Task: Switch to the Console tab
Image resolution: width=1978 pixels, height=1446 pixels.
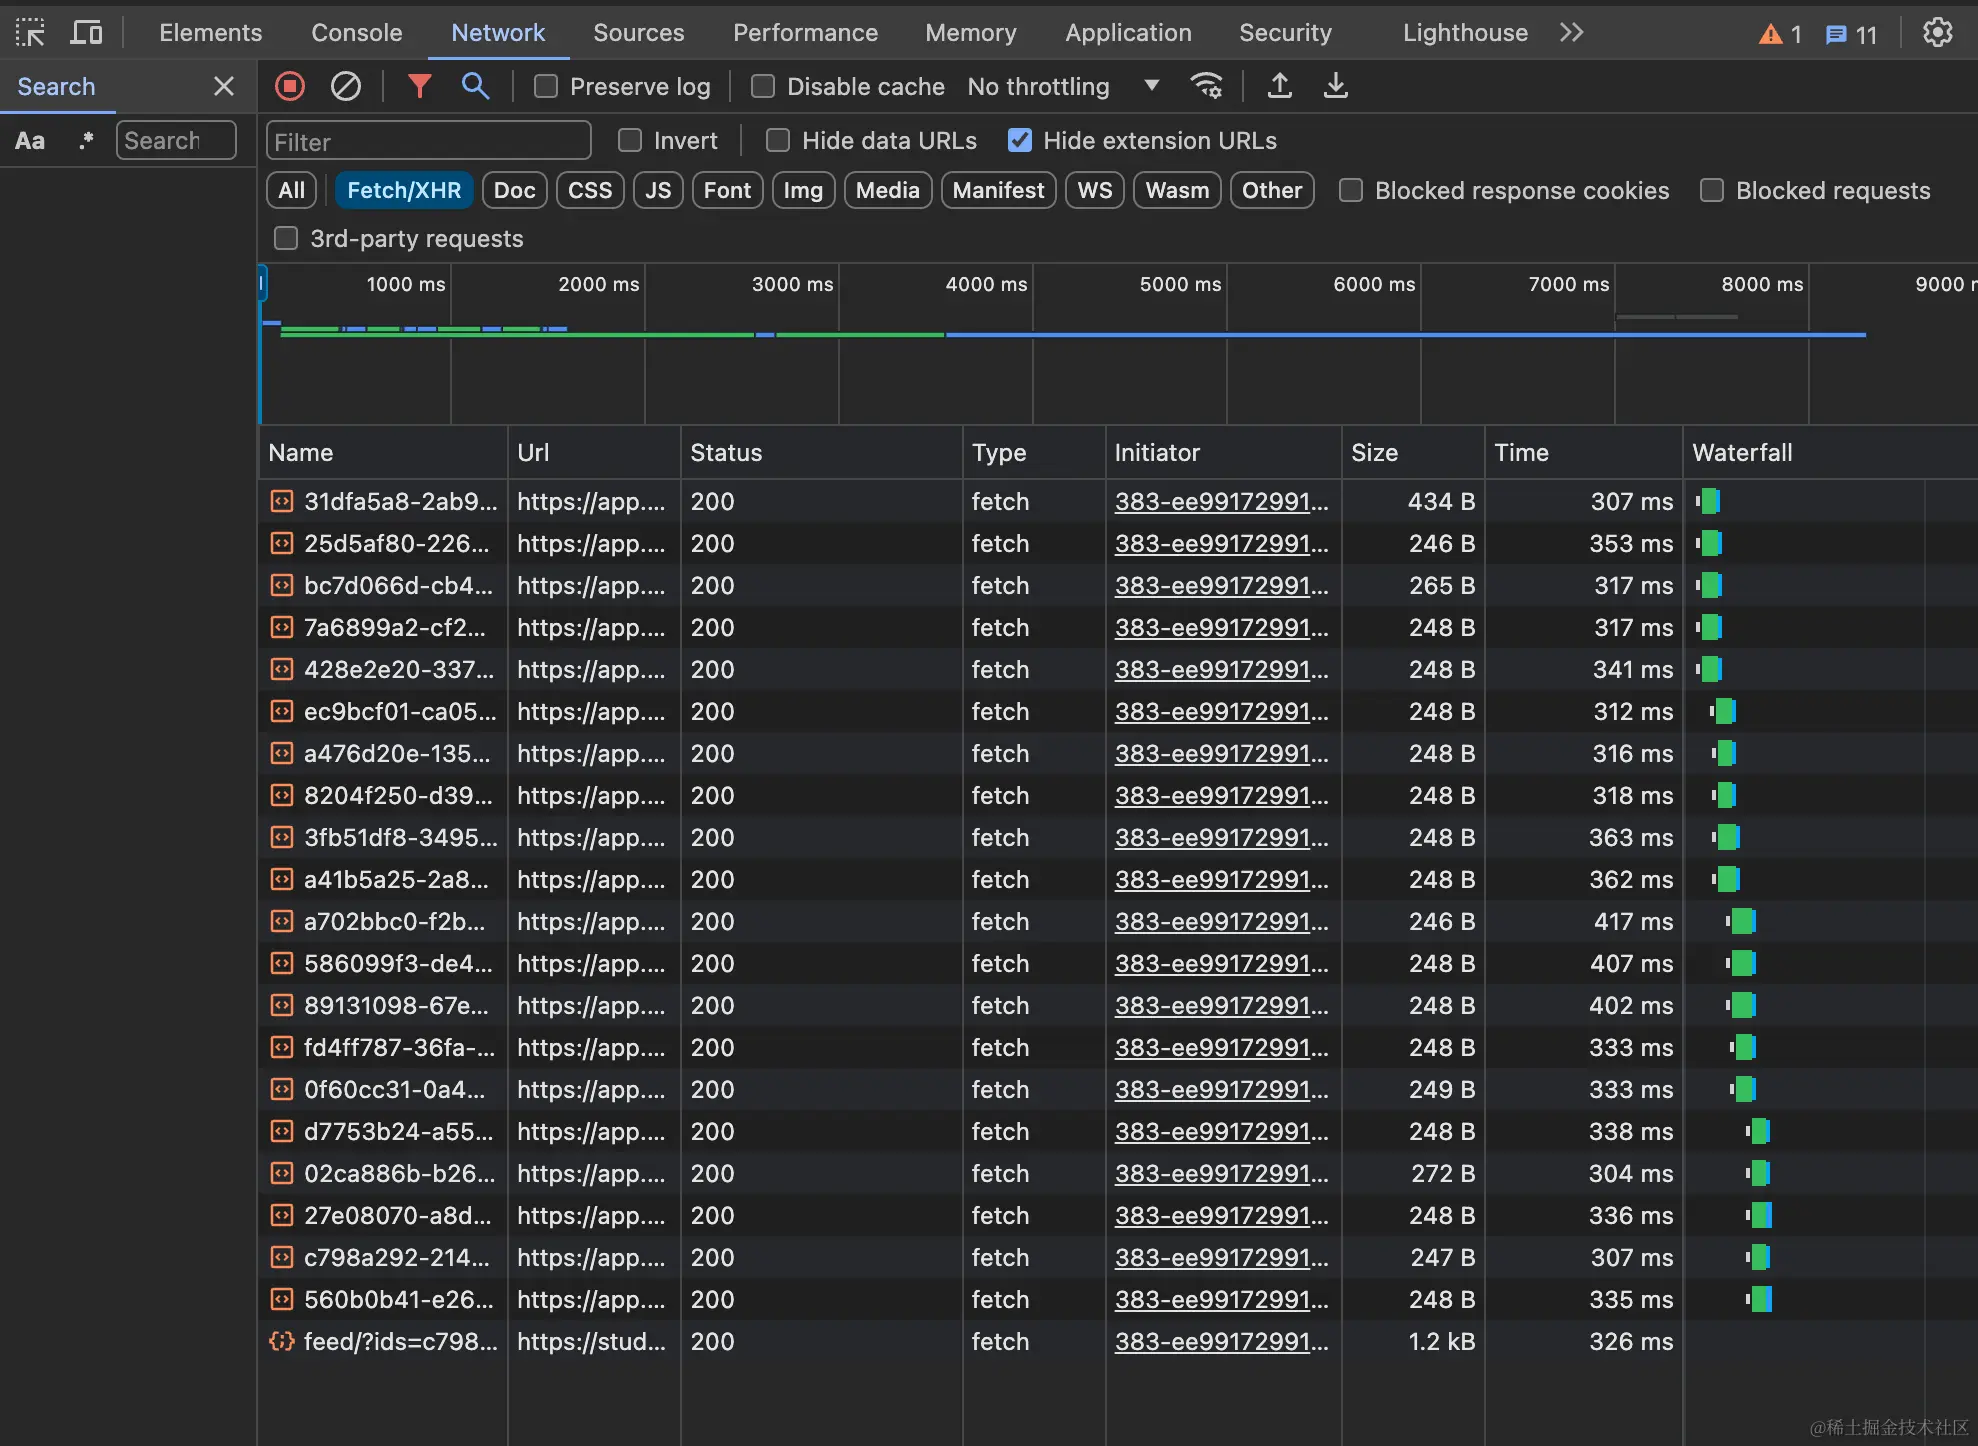Action: (x=356, y=33)
